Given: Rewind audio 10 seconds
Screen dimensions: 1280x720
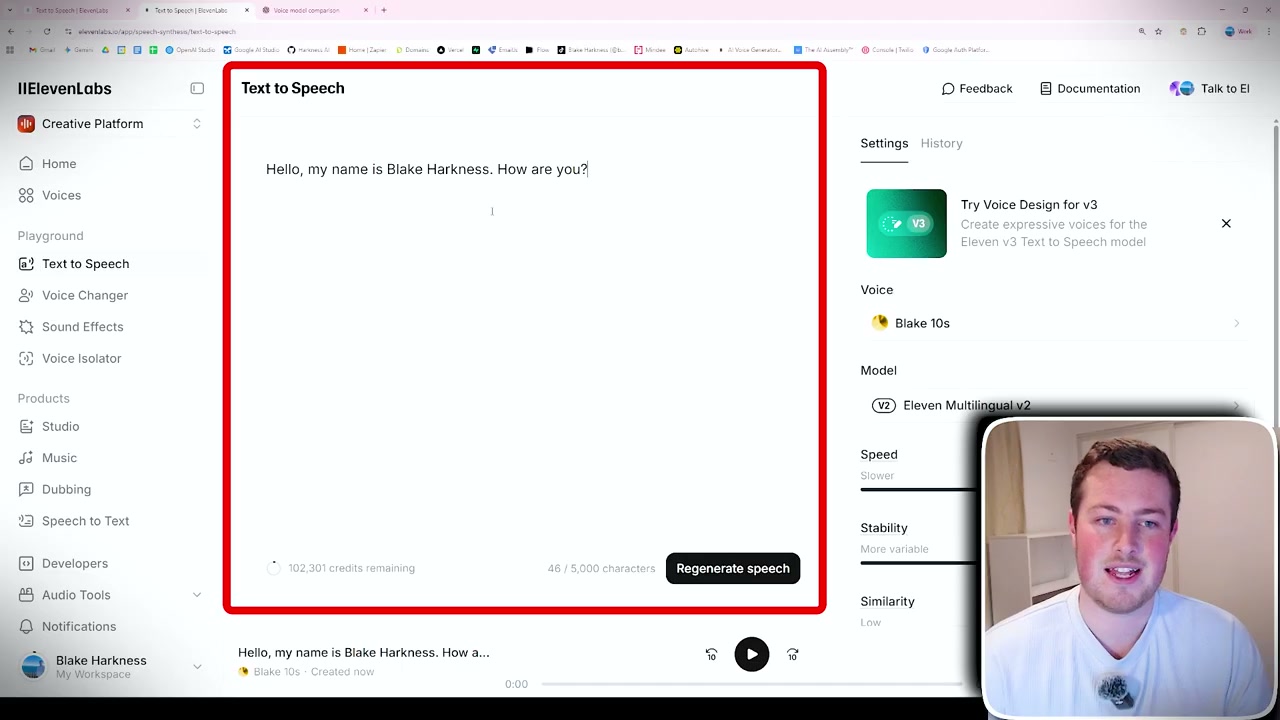Looking at the screenshot, I should coord(711,655).
